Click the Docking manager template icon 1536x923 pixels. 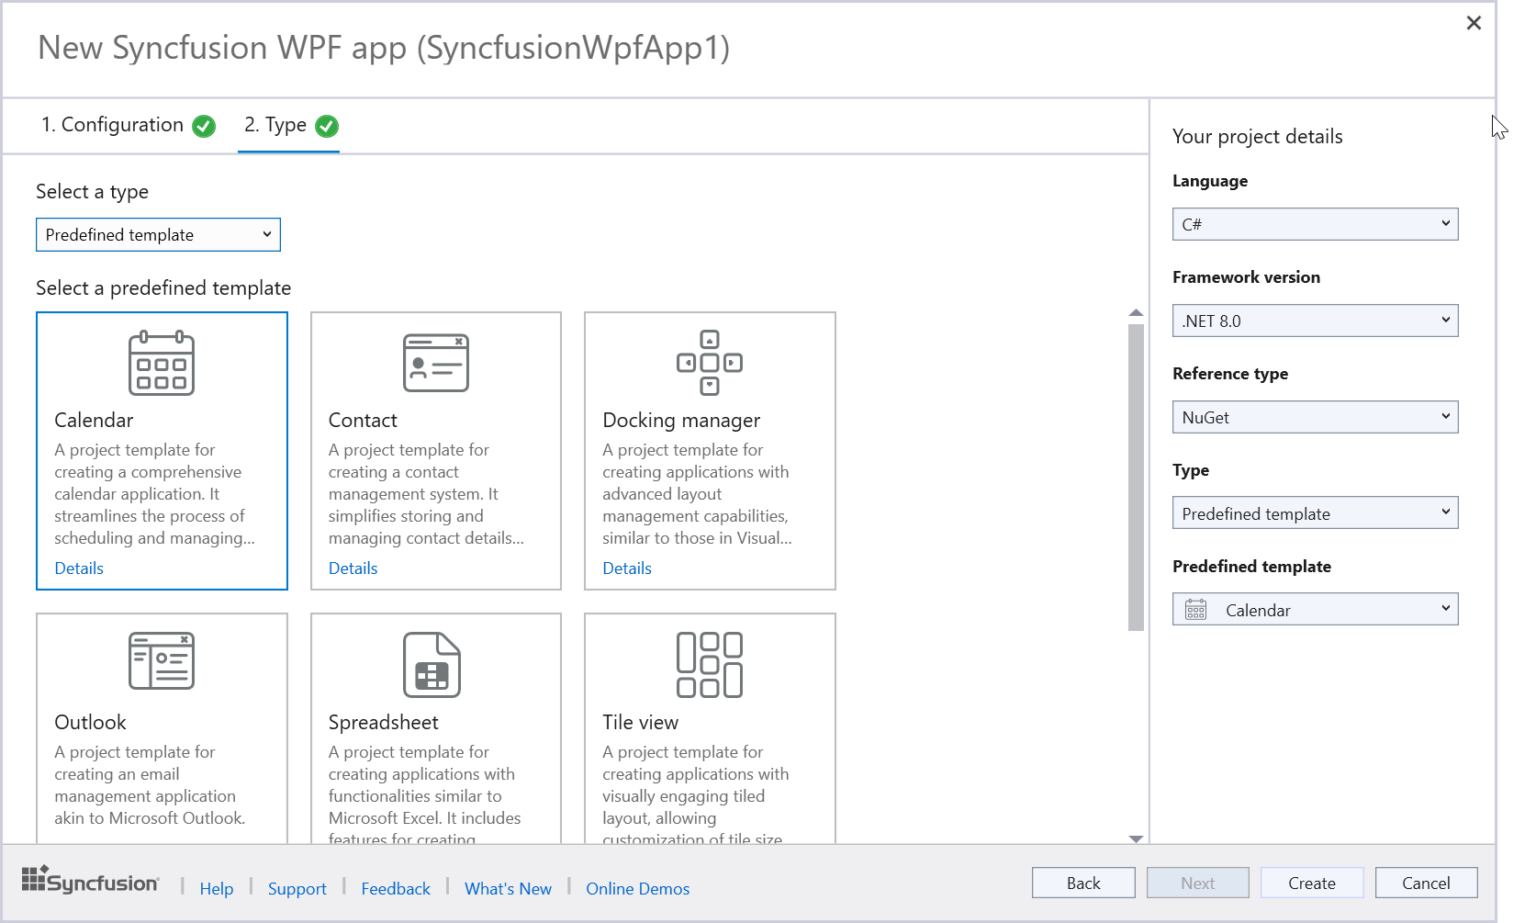[709, 363]
